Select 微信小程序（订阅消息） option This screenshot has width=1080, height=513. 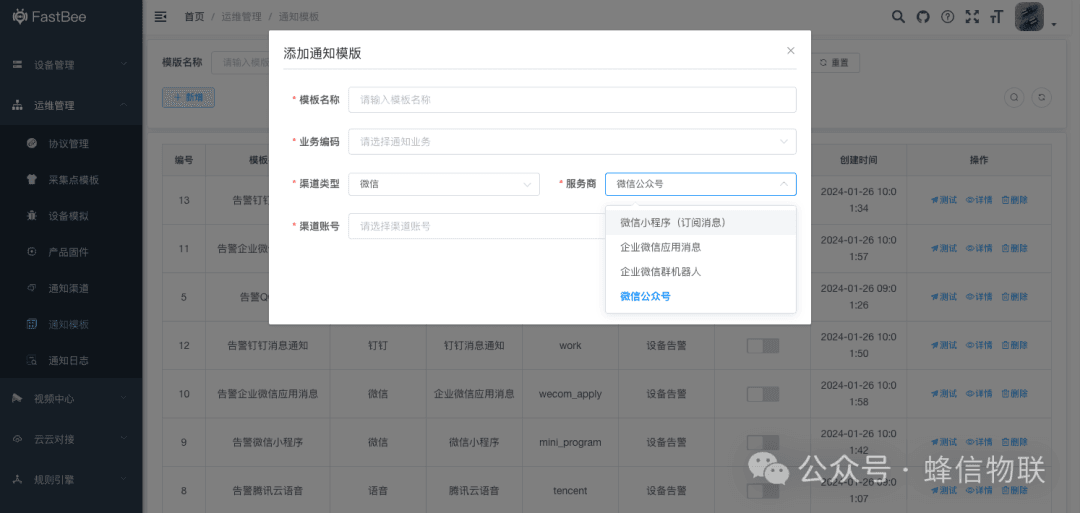coord(700,223)
